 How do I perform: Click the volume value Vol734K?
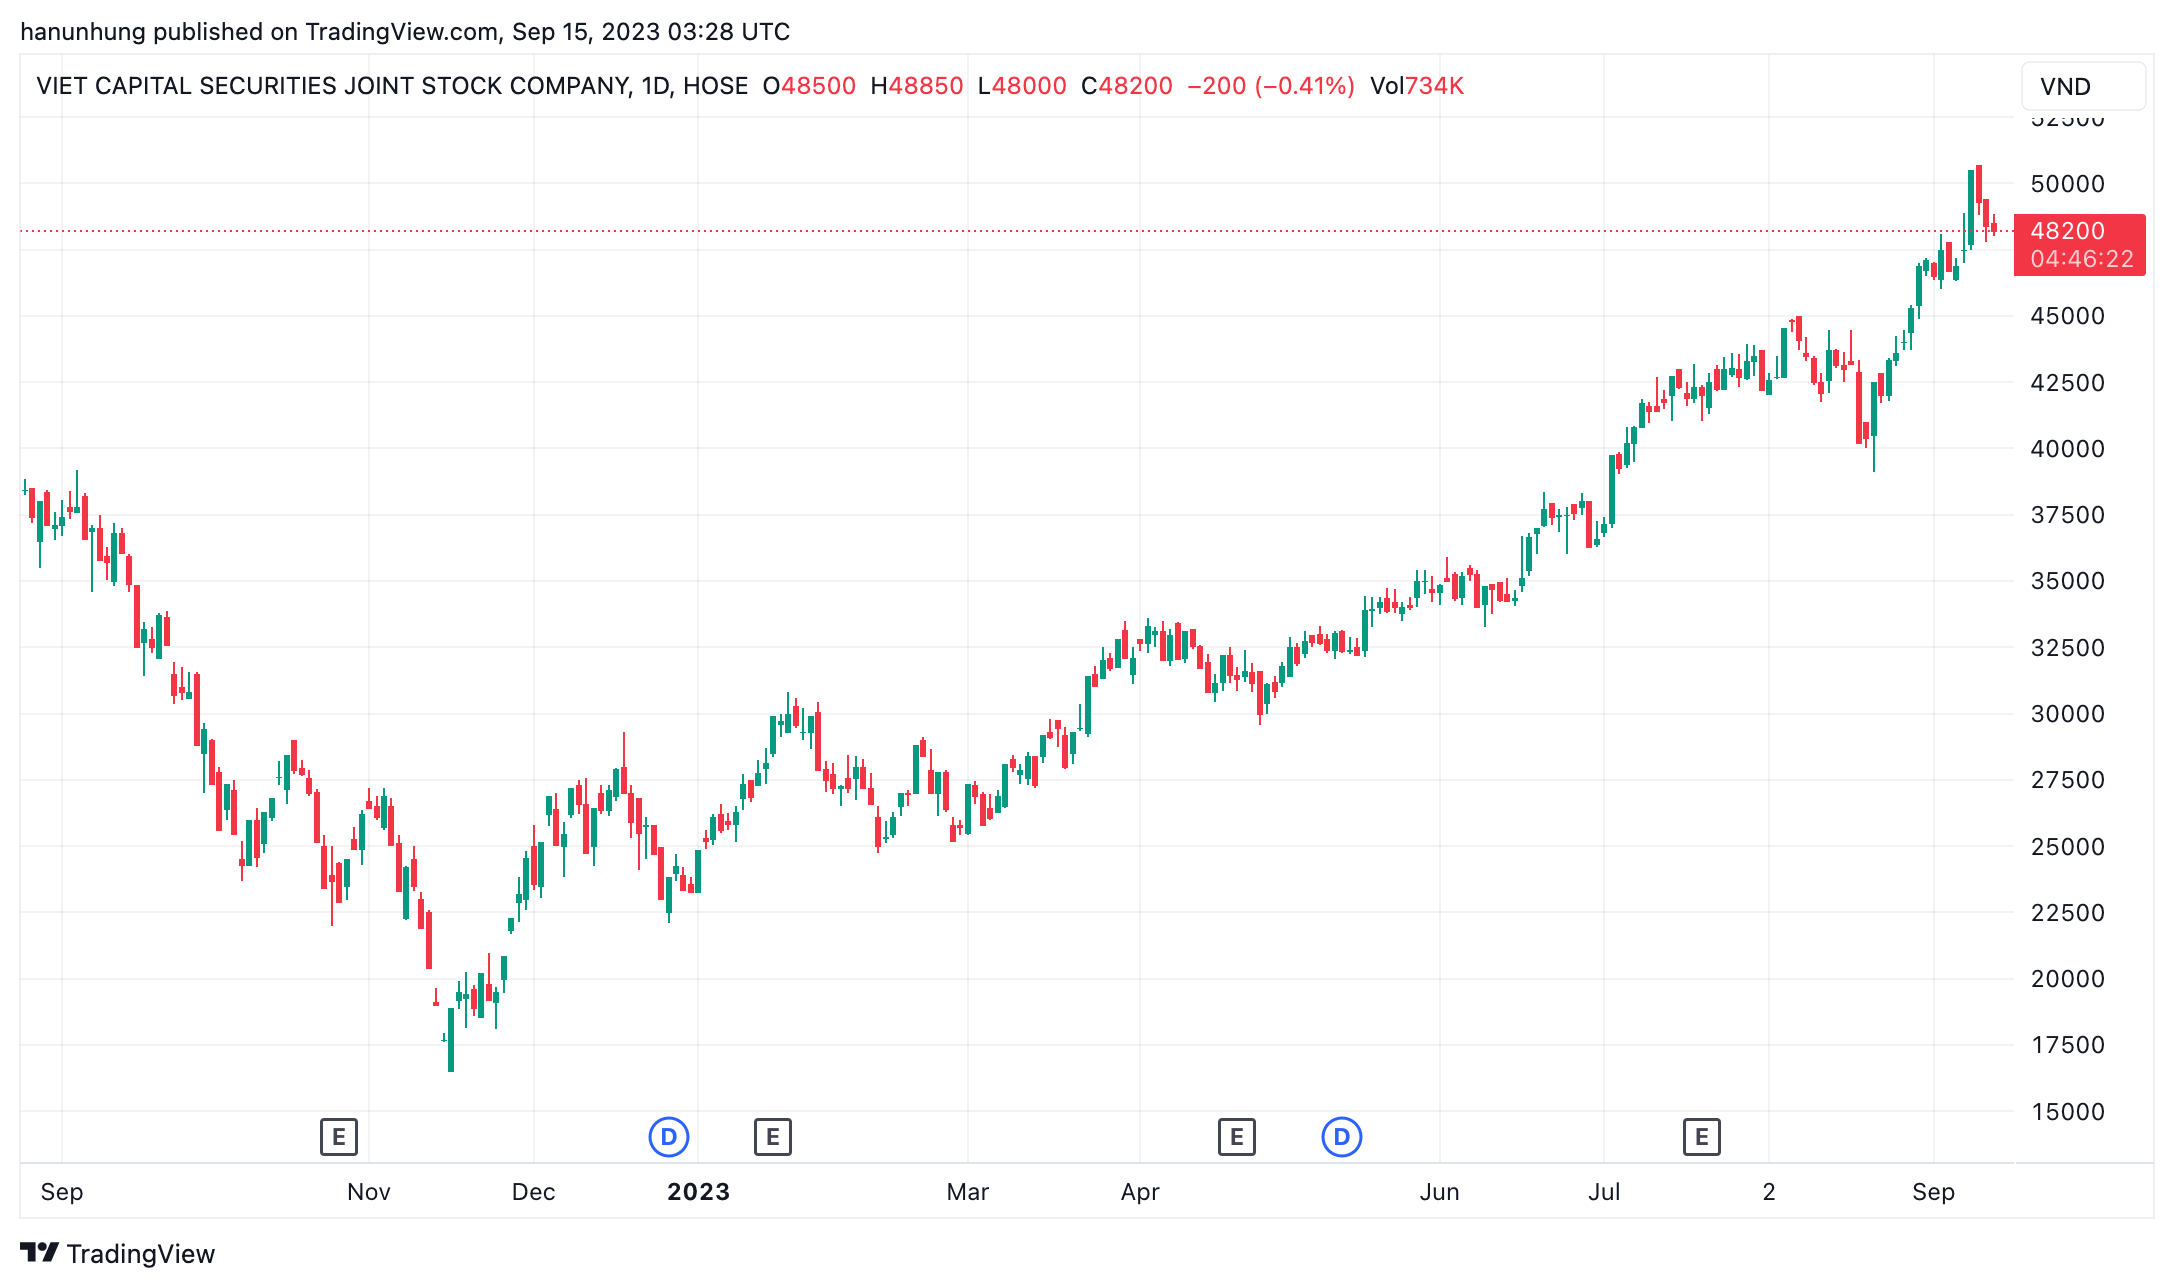coord(1417,86)
